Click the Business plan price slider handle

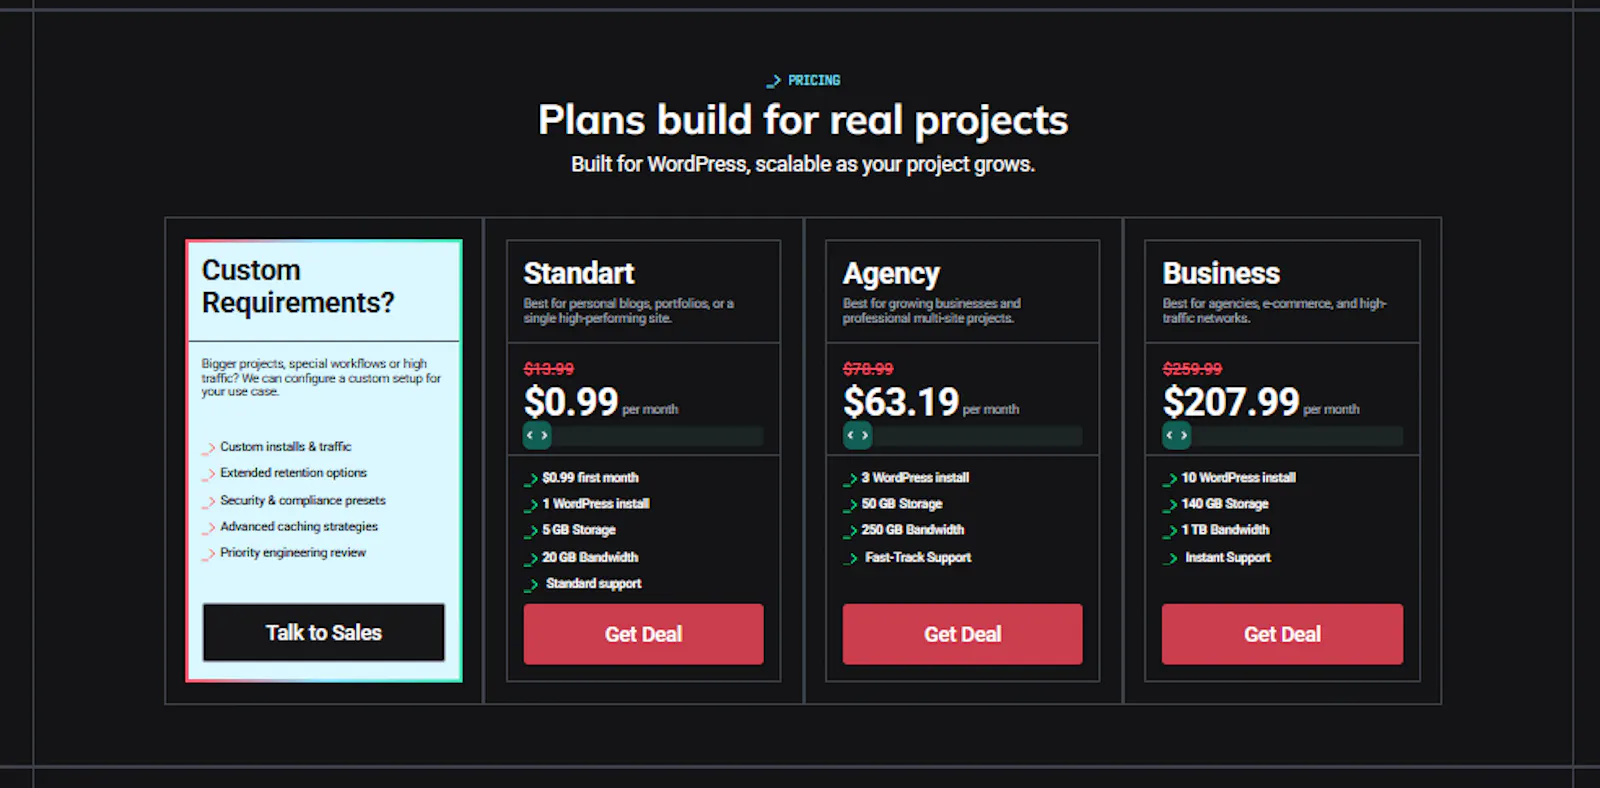[1176, 435]
